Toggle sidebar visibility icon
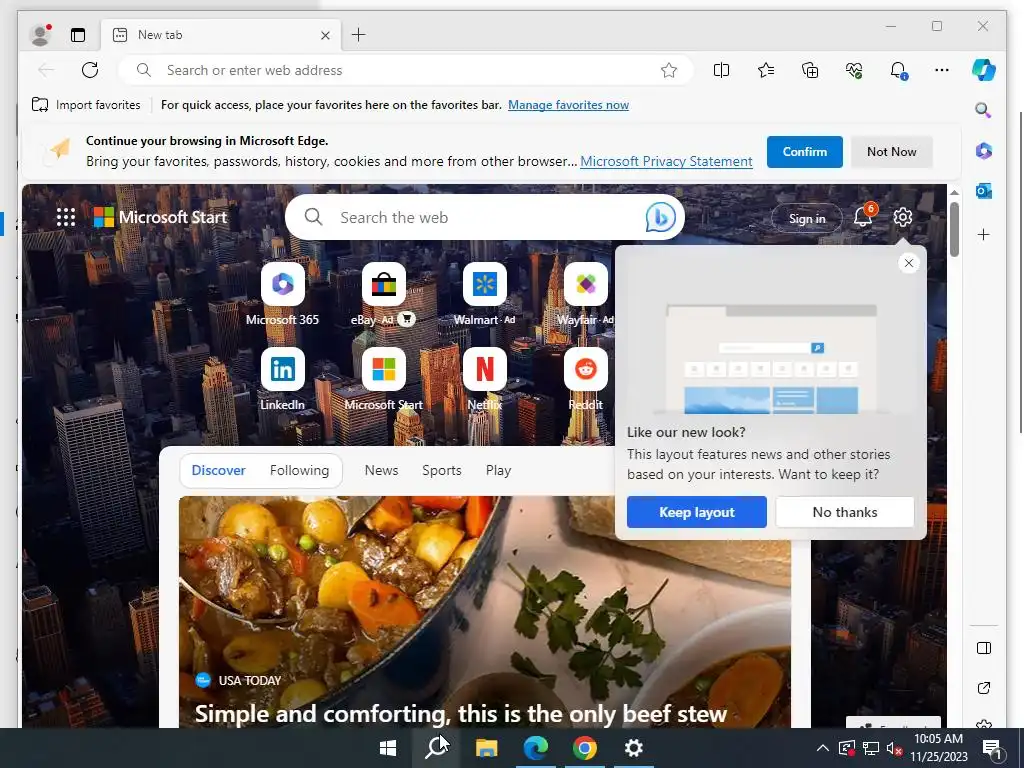Image resolution: width=1024 pixels, height=768 pixels. [x=984, y=648]
